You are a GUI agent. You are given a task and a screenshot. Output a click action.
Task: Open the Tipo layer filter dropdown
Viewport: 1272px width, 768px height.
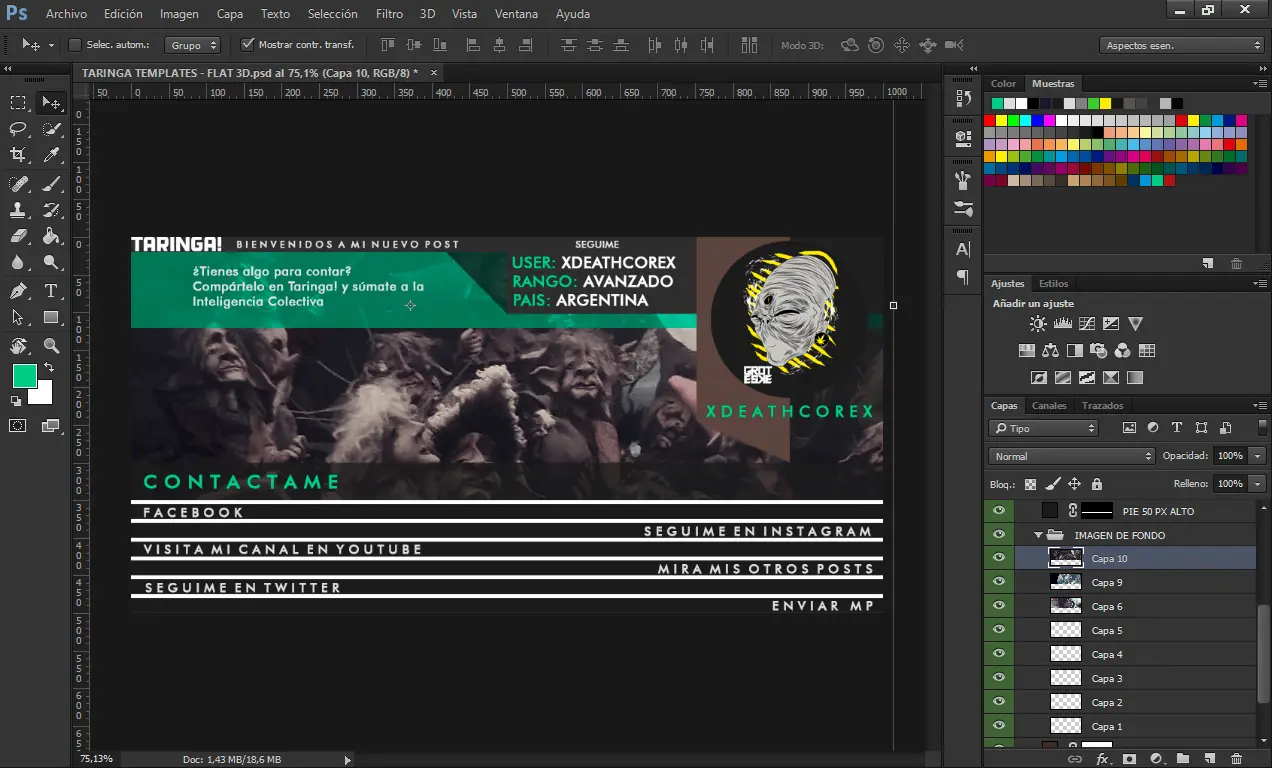[x=1043, y=428]
